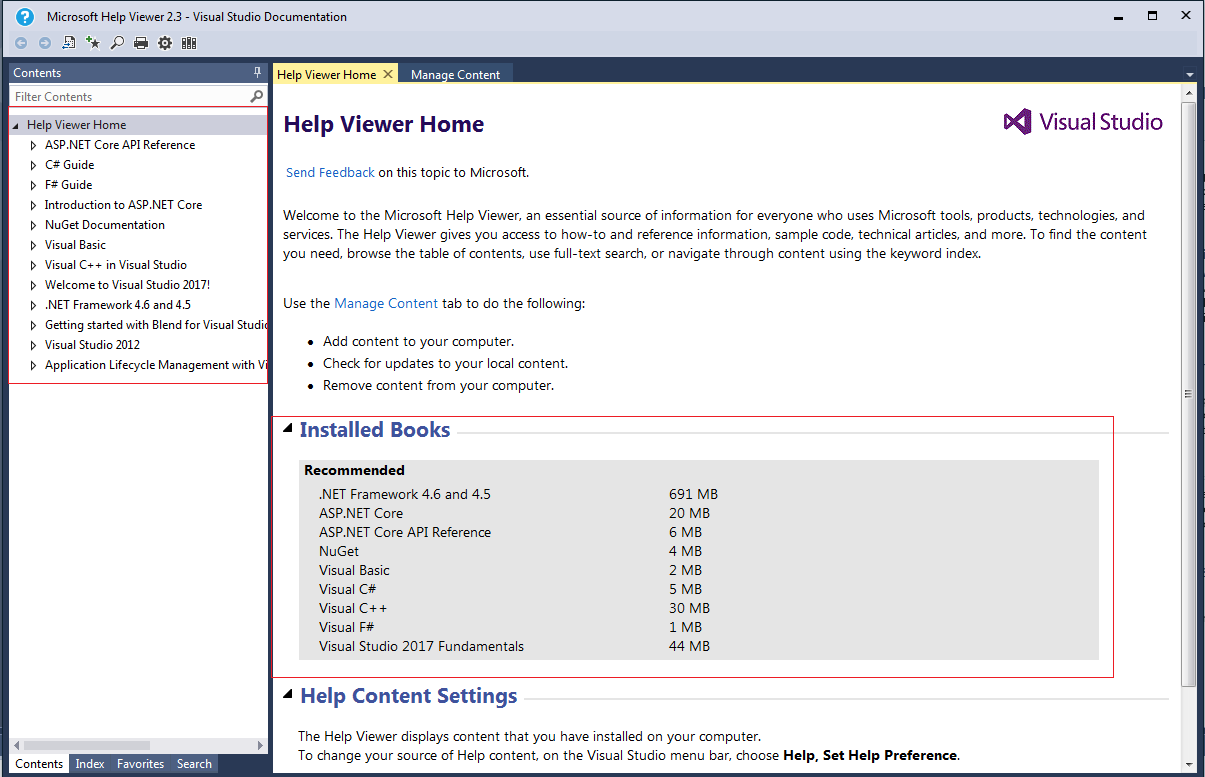Click the main page vertical scrollbar thumb
This screenshot has width=1205, height=777.
point(1188,394)
